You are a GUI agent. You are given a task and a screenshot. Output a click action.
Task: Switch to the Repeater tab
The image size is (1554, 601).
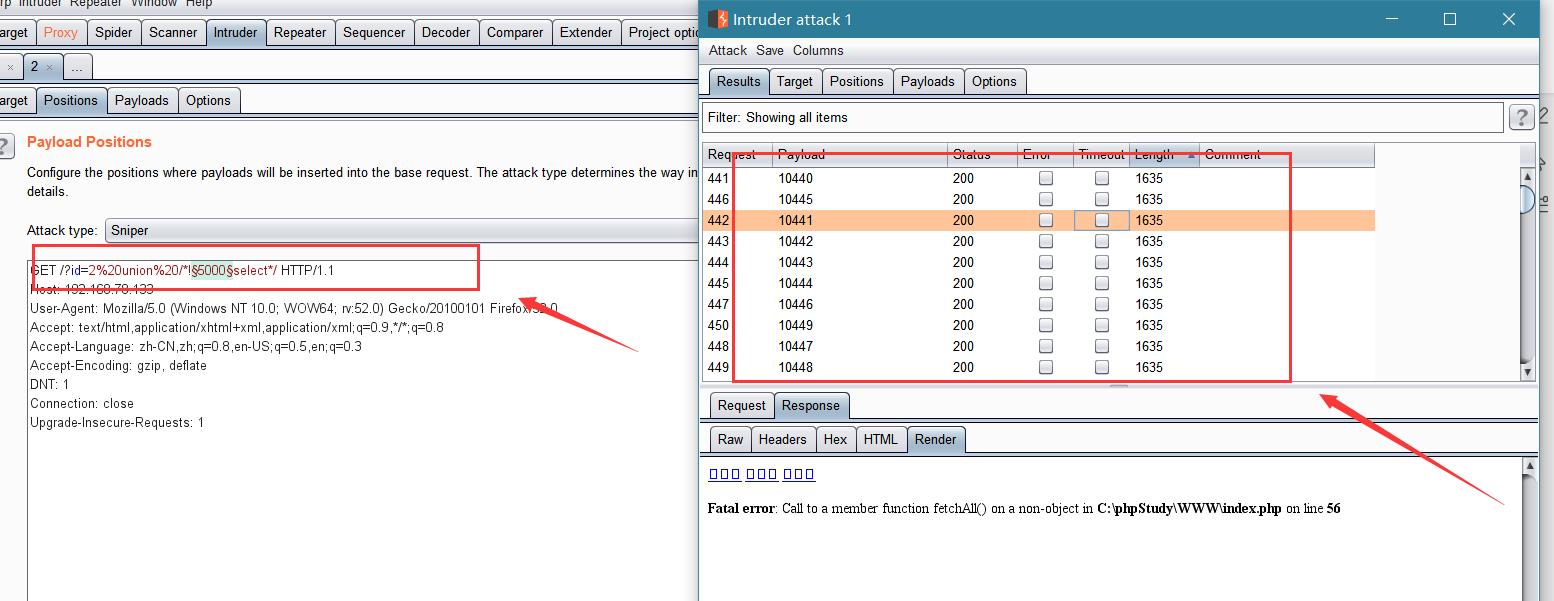pos(300,32)
